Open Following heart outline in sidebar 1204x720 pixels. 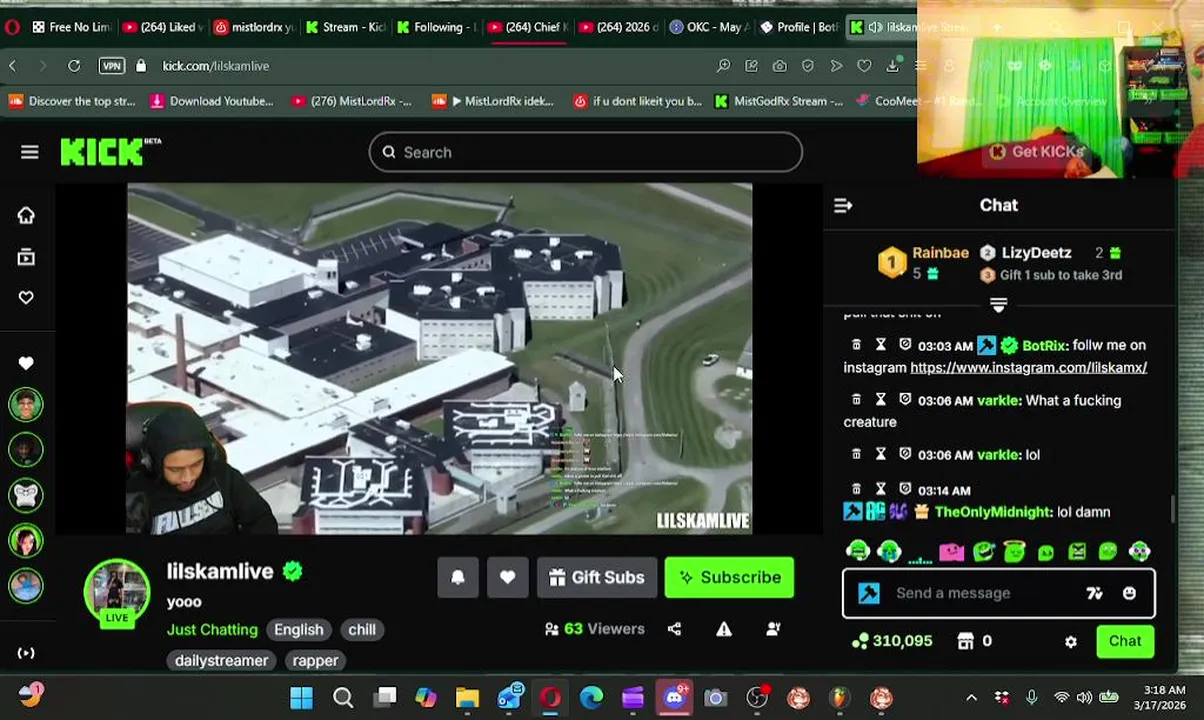pyautogui.click(x=26, y=297)
